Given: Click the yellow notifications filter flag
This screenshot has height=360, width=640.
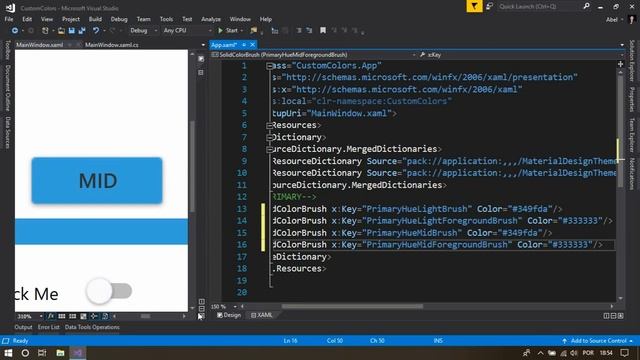Looking at the screenshot, I should (x=474, y=6).
